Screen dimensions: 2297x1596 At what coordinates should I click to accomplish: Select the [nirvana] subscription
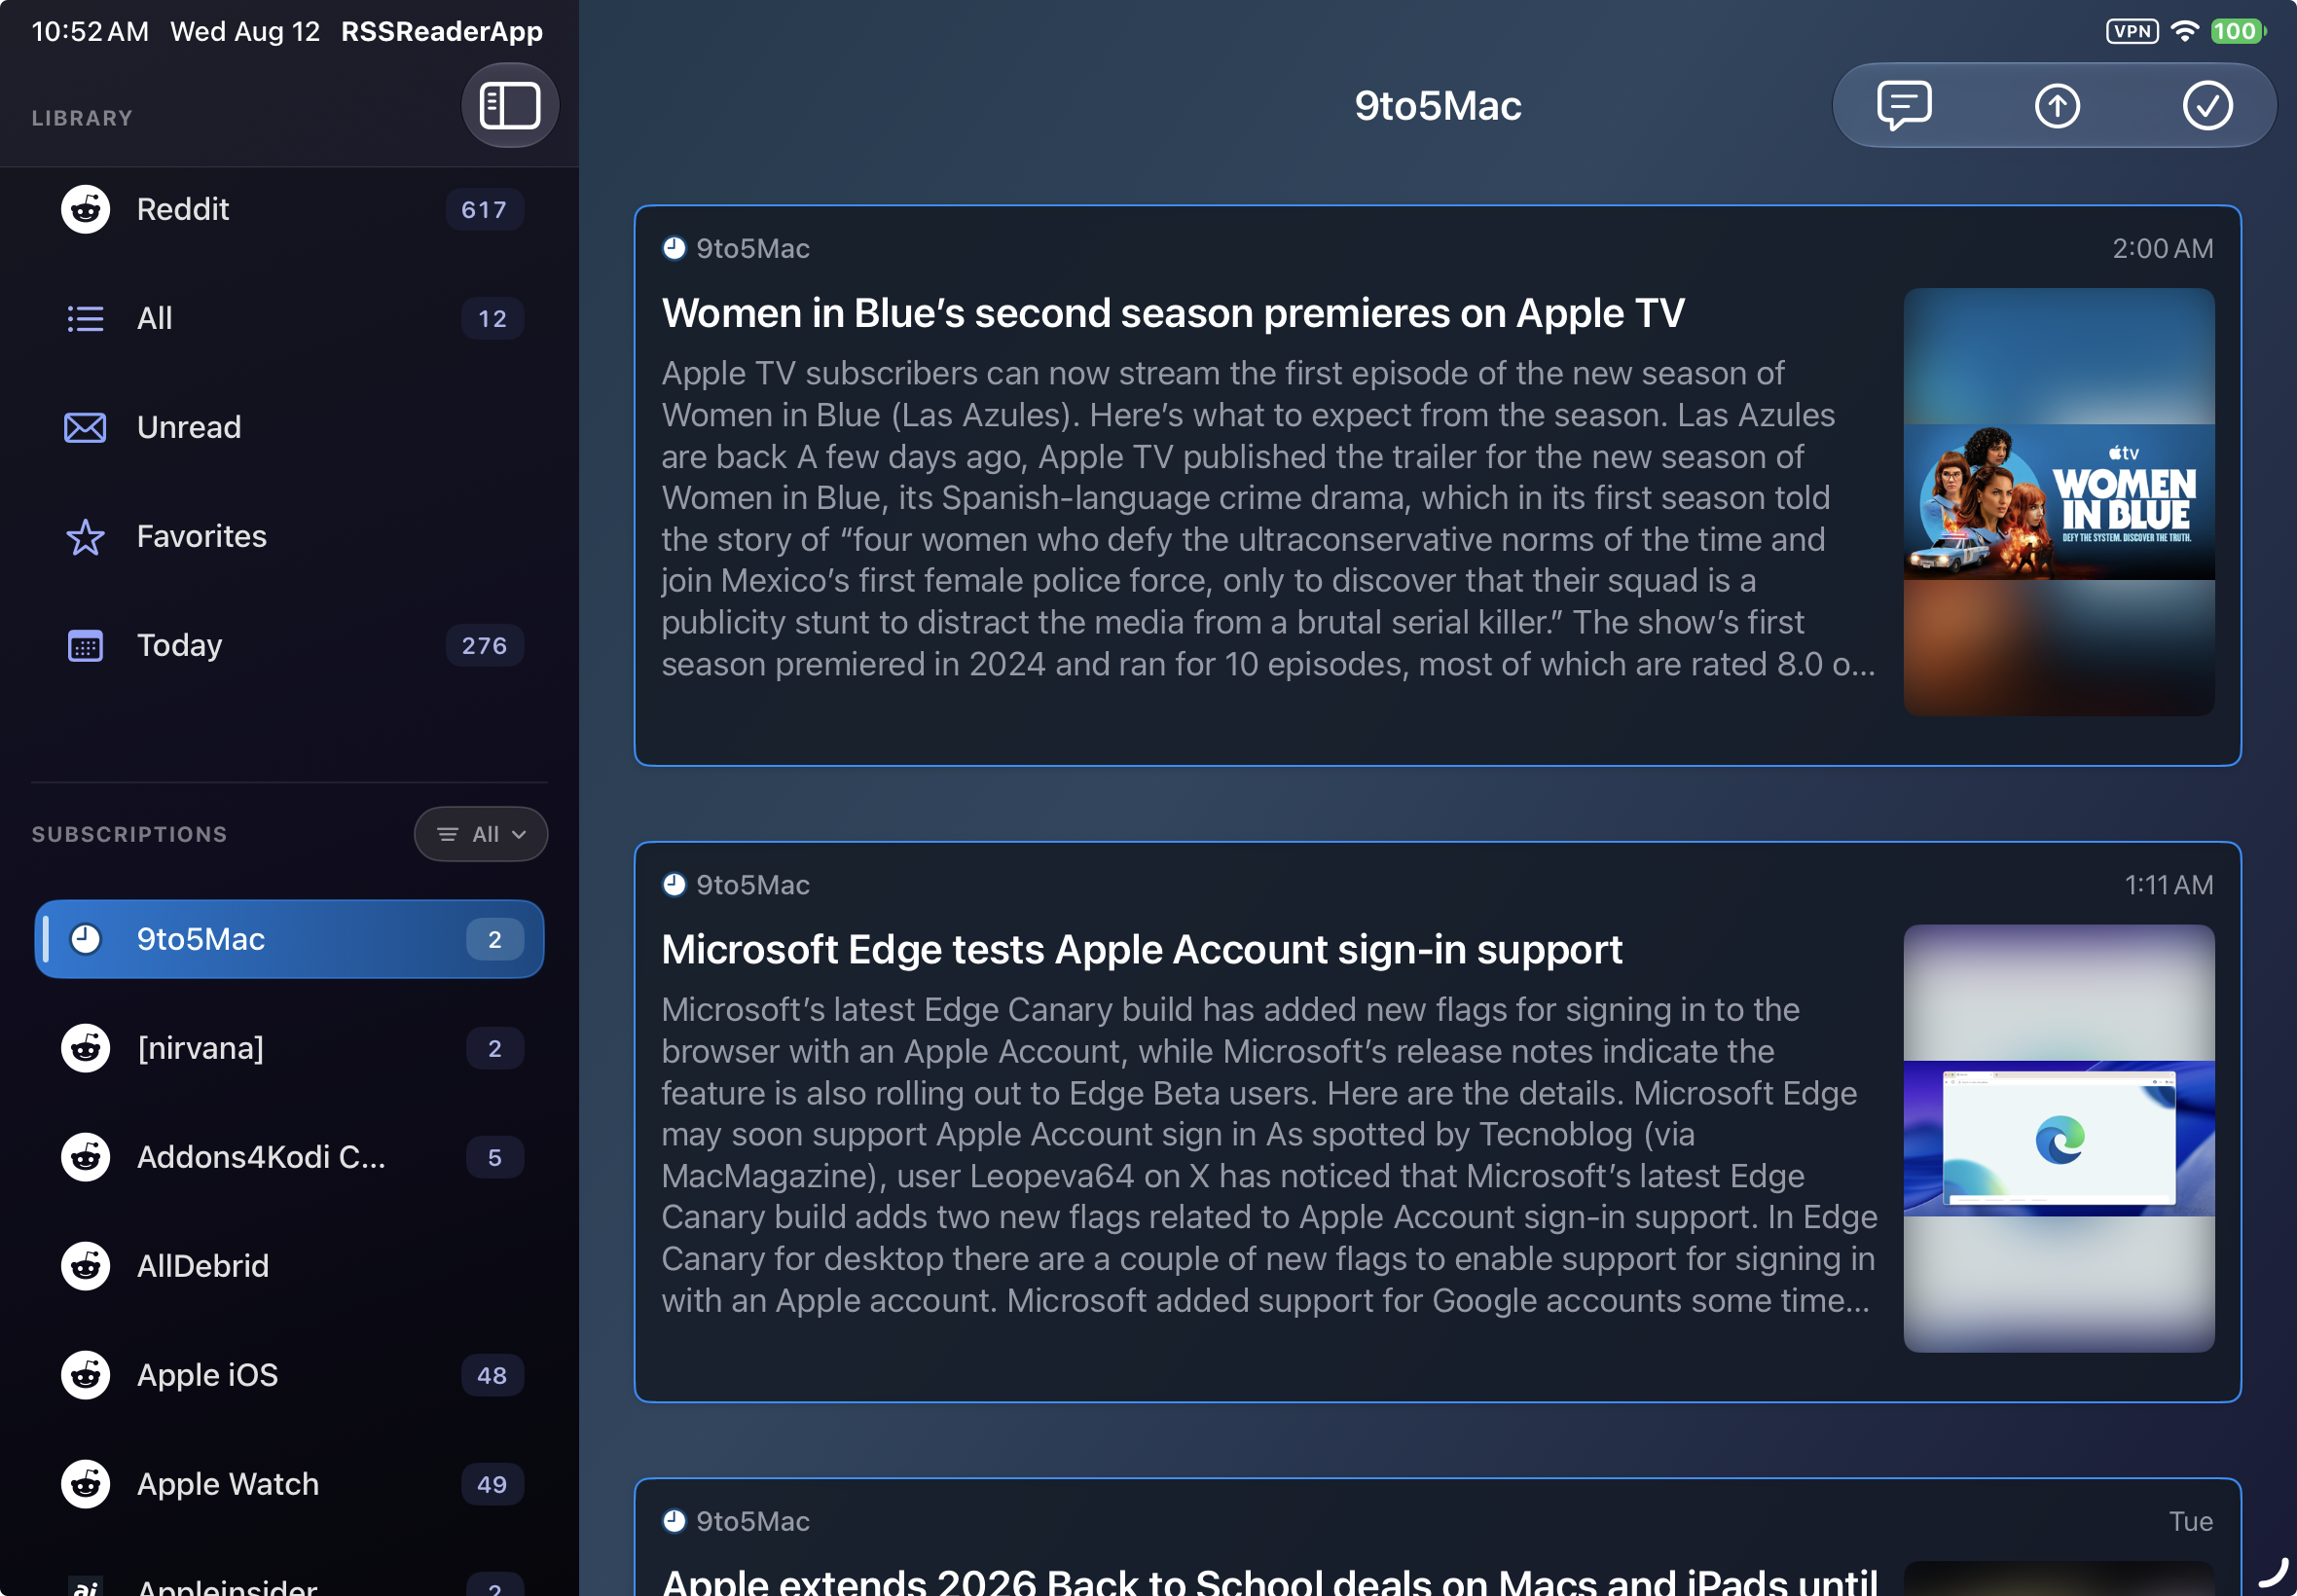pyautogui.click(x=290, y=1048)
